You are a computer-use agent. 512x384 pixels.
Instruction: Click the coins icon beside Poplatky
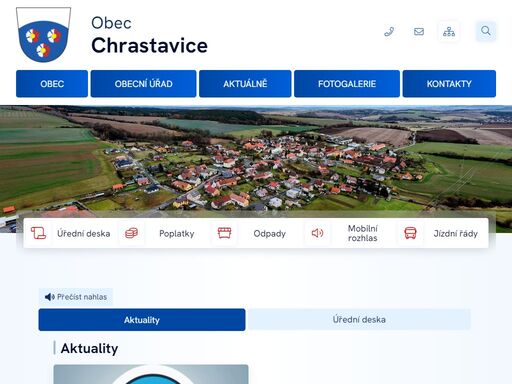131,233
